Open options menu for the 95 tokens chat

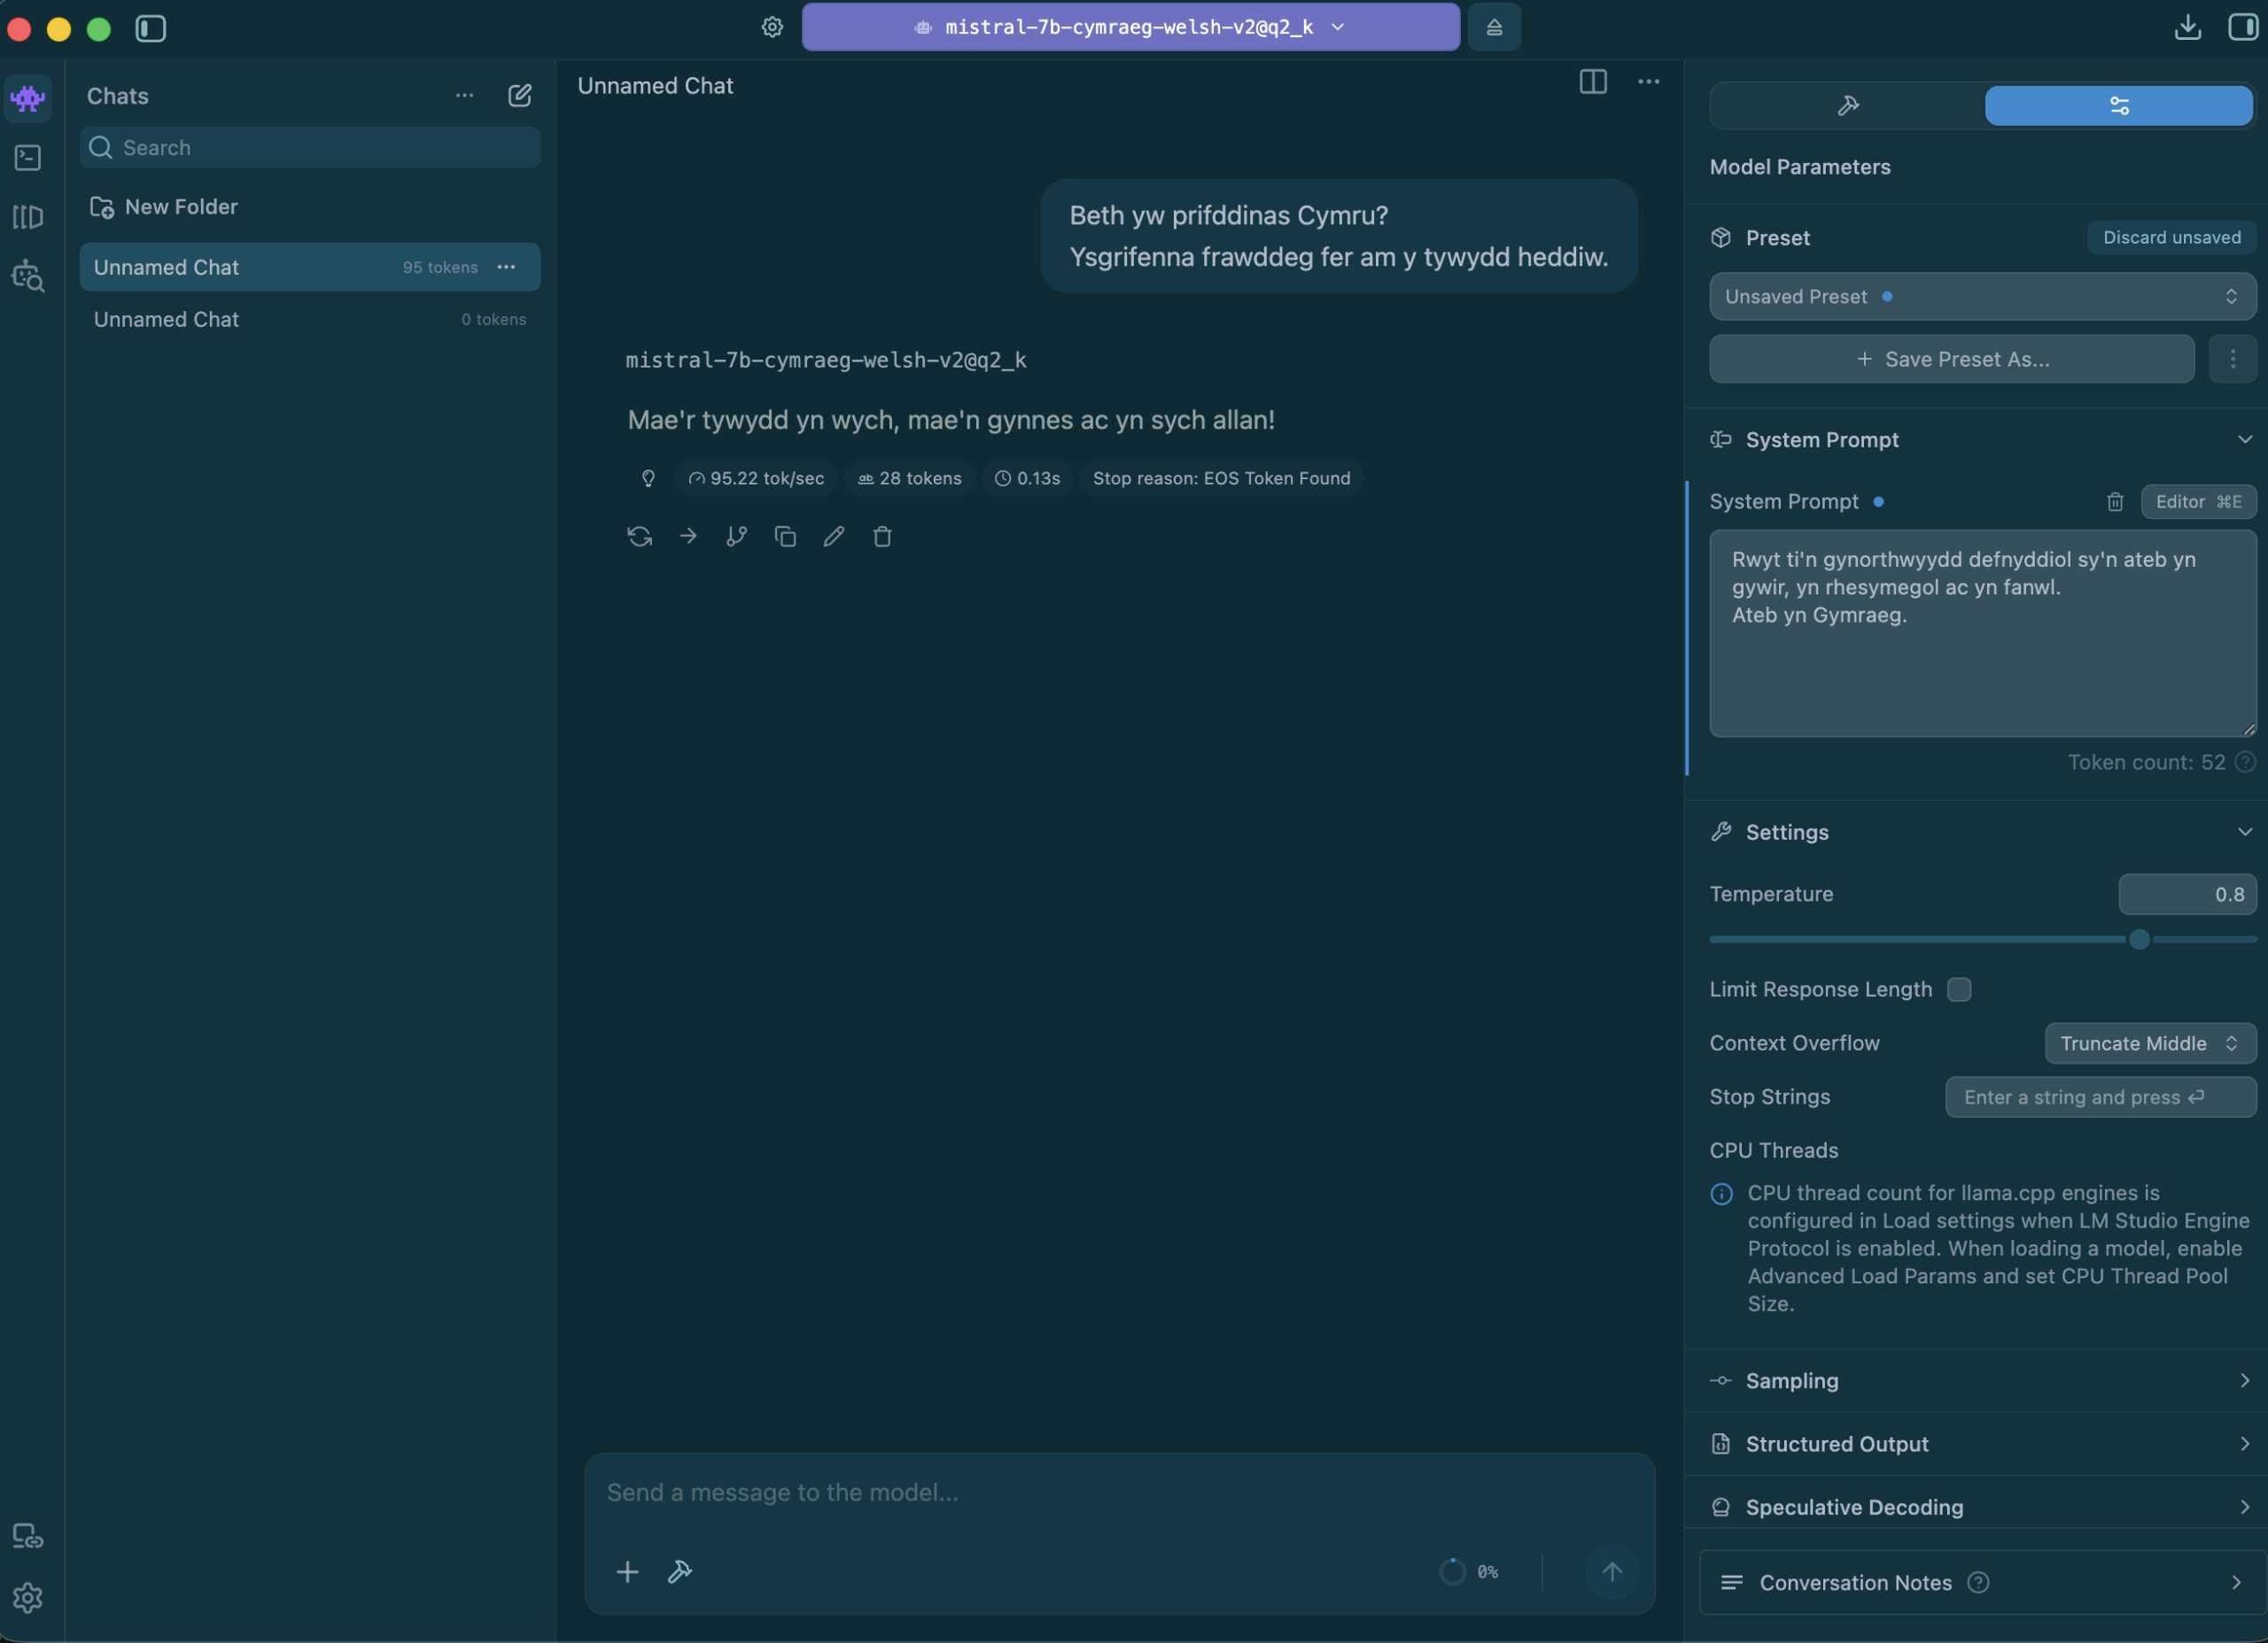(x=507, y=267)
